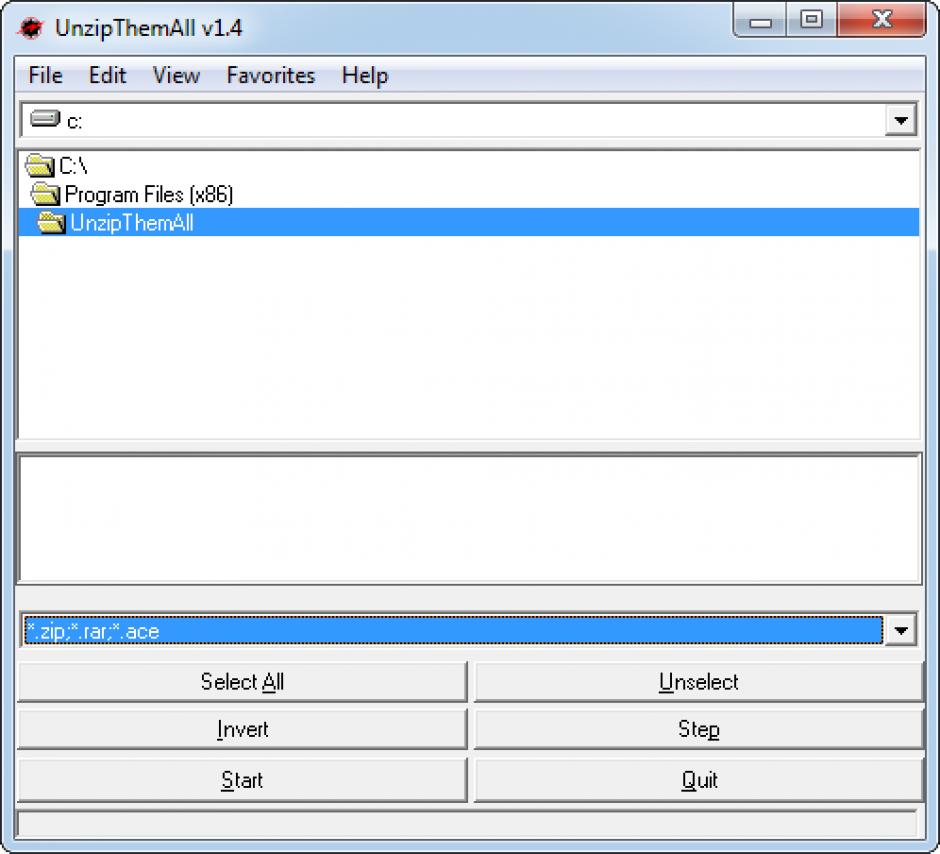The height and width of the screenshot is (854, 940).
Task: Click the Select All button
Action: 242,682
